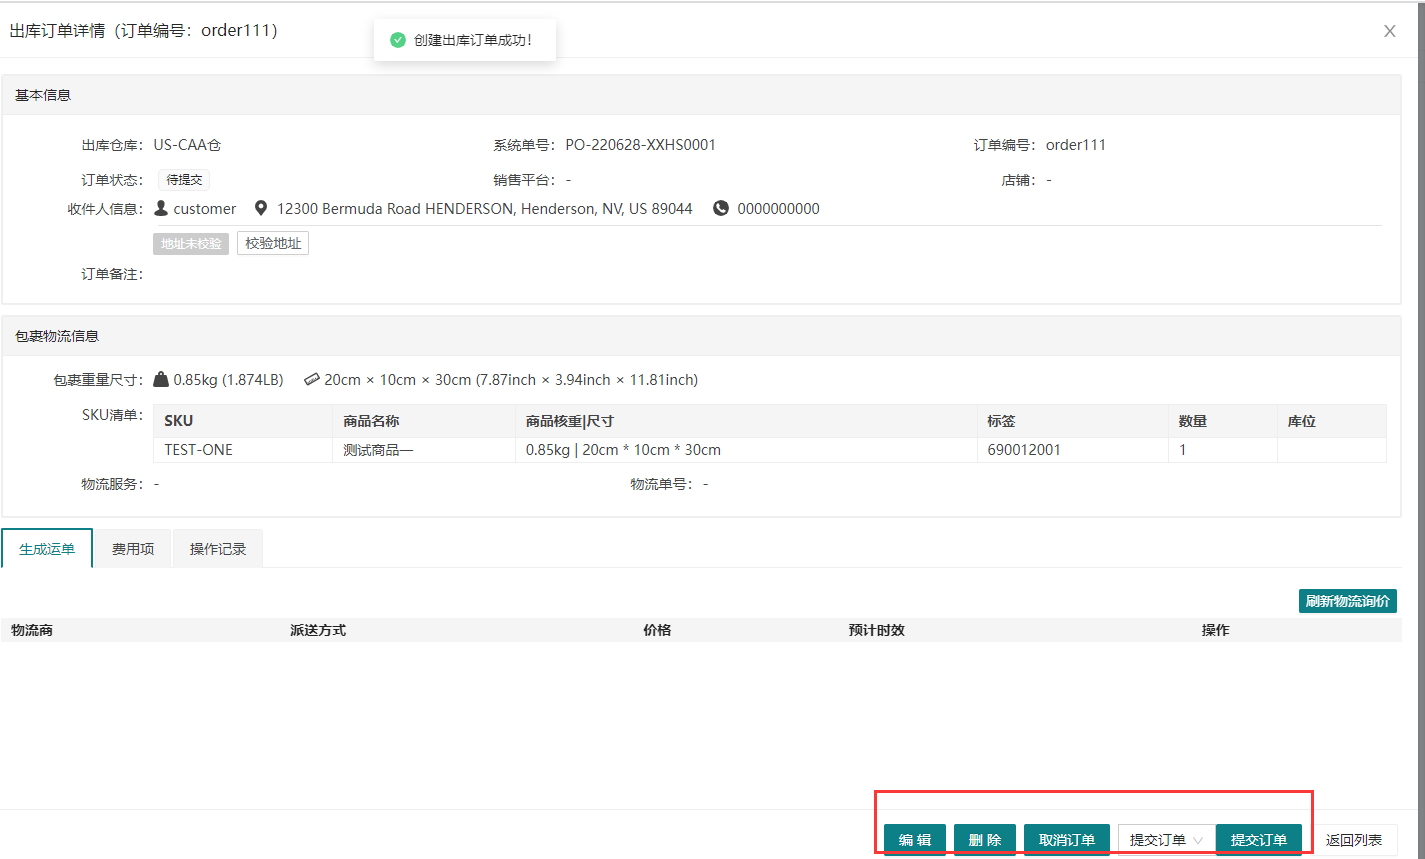Click the recipient person icon

click(x=161, y=209)
